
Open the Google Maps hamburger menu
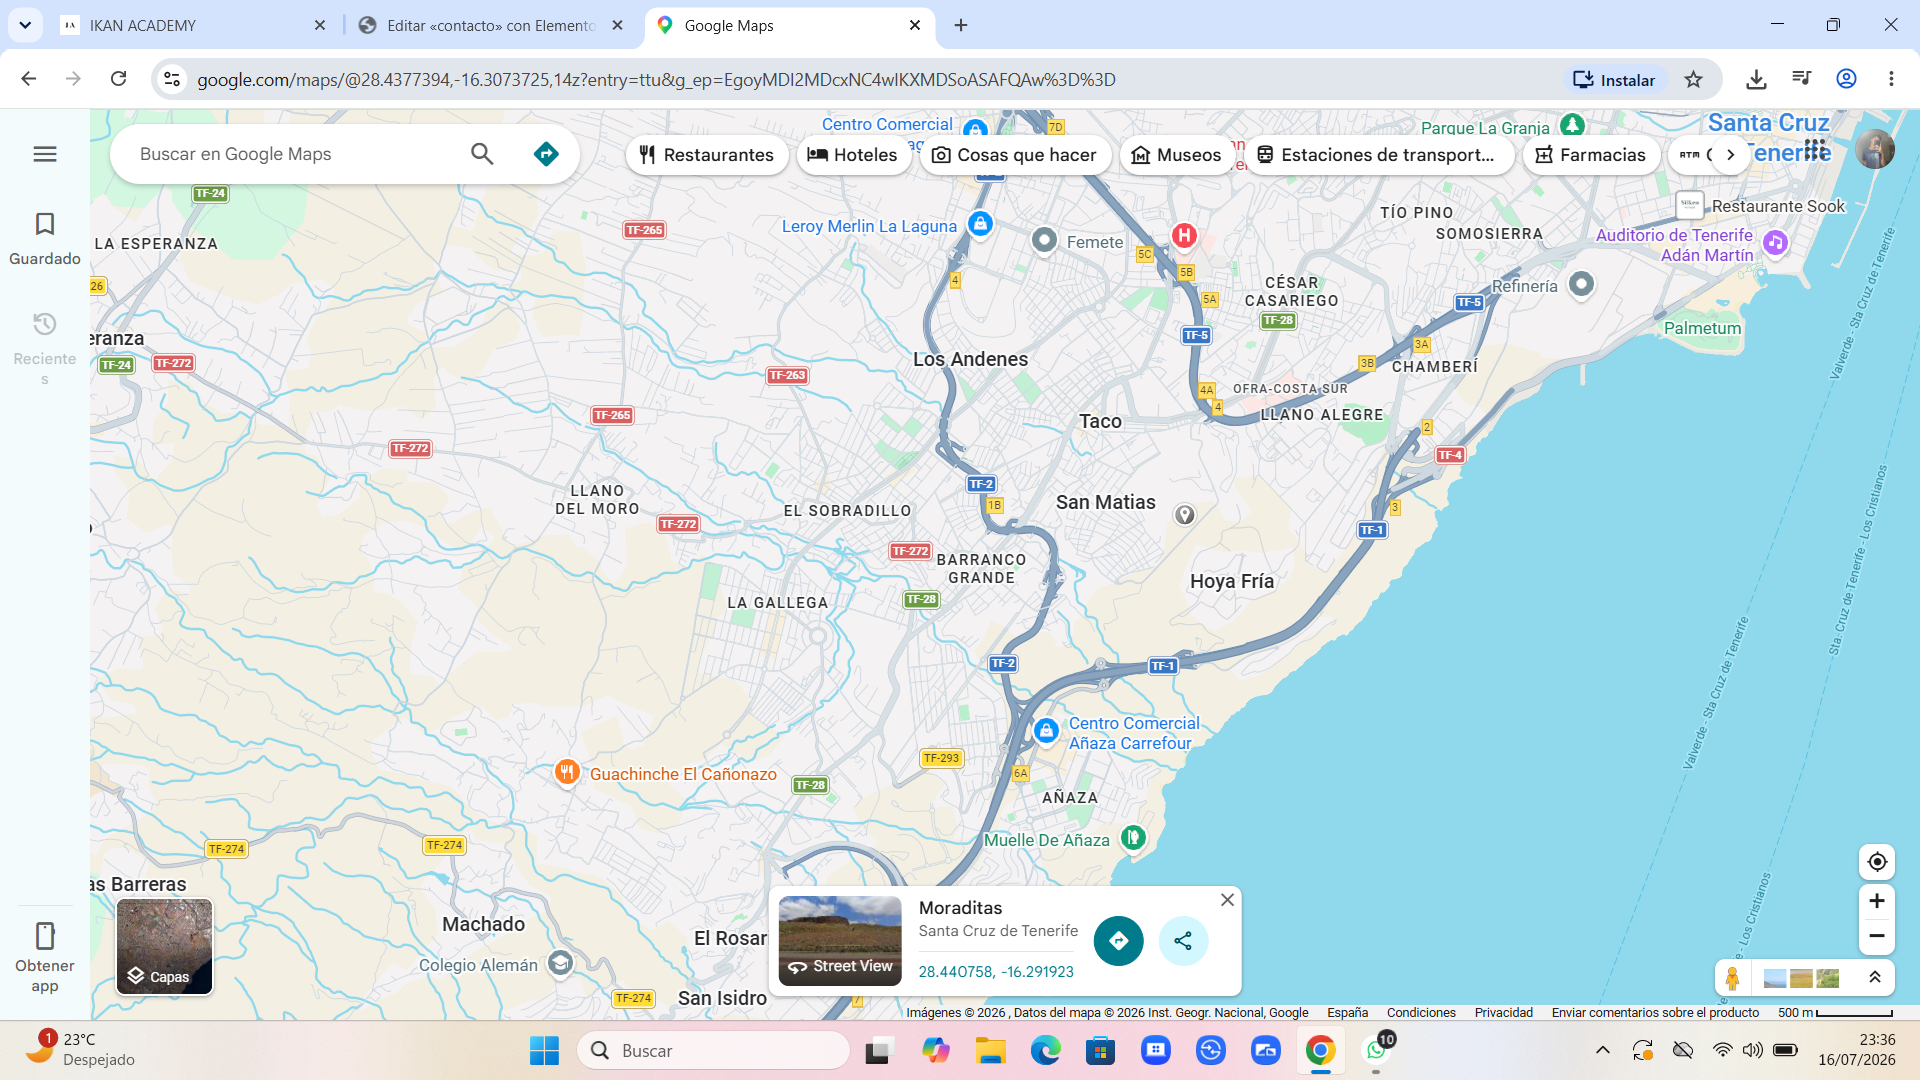point(45,154)
